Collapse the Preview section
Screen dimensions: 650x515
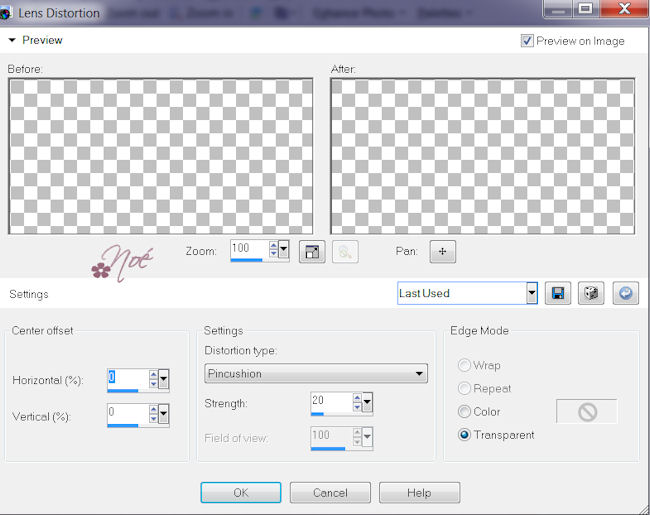12,41
